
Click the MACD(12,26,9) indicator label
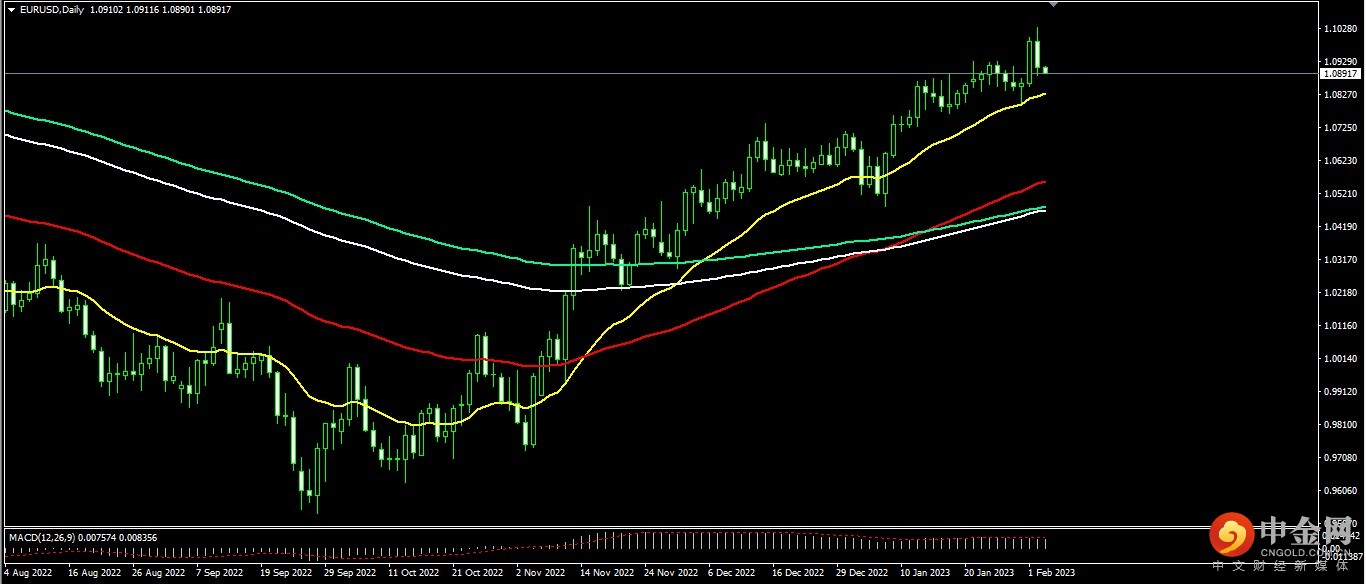41,537
